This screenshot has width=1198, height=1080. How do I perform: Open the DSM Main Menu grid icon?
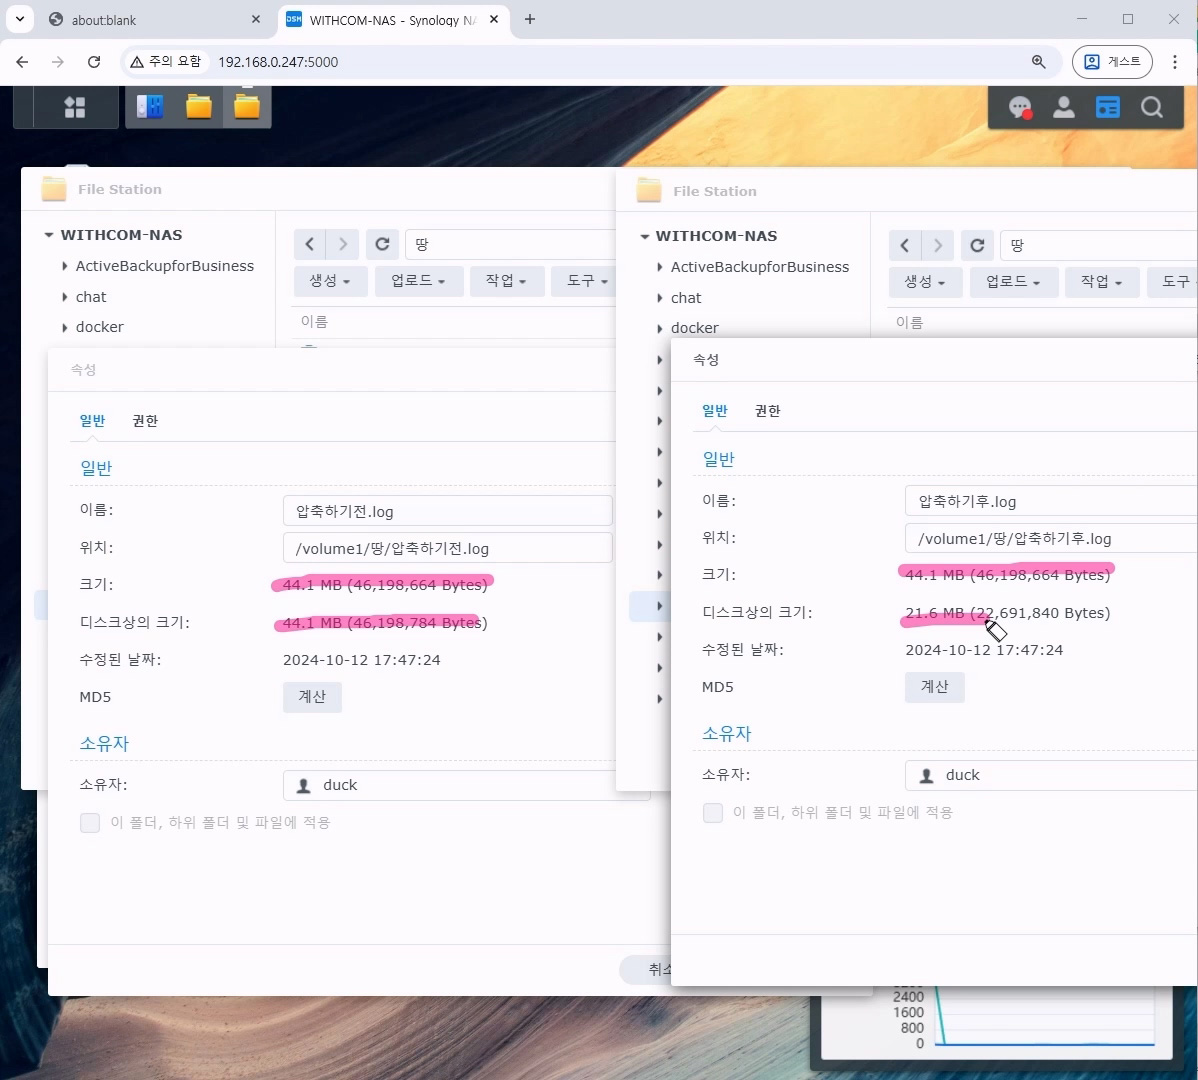point(75,107)
